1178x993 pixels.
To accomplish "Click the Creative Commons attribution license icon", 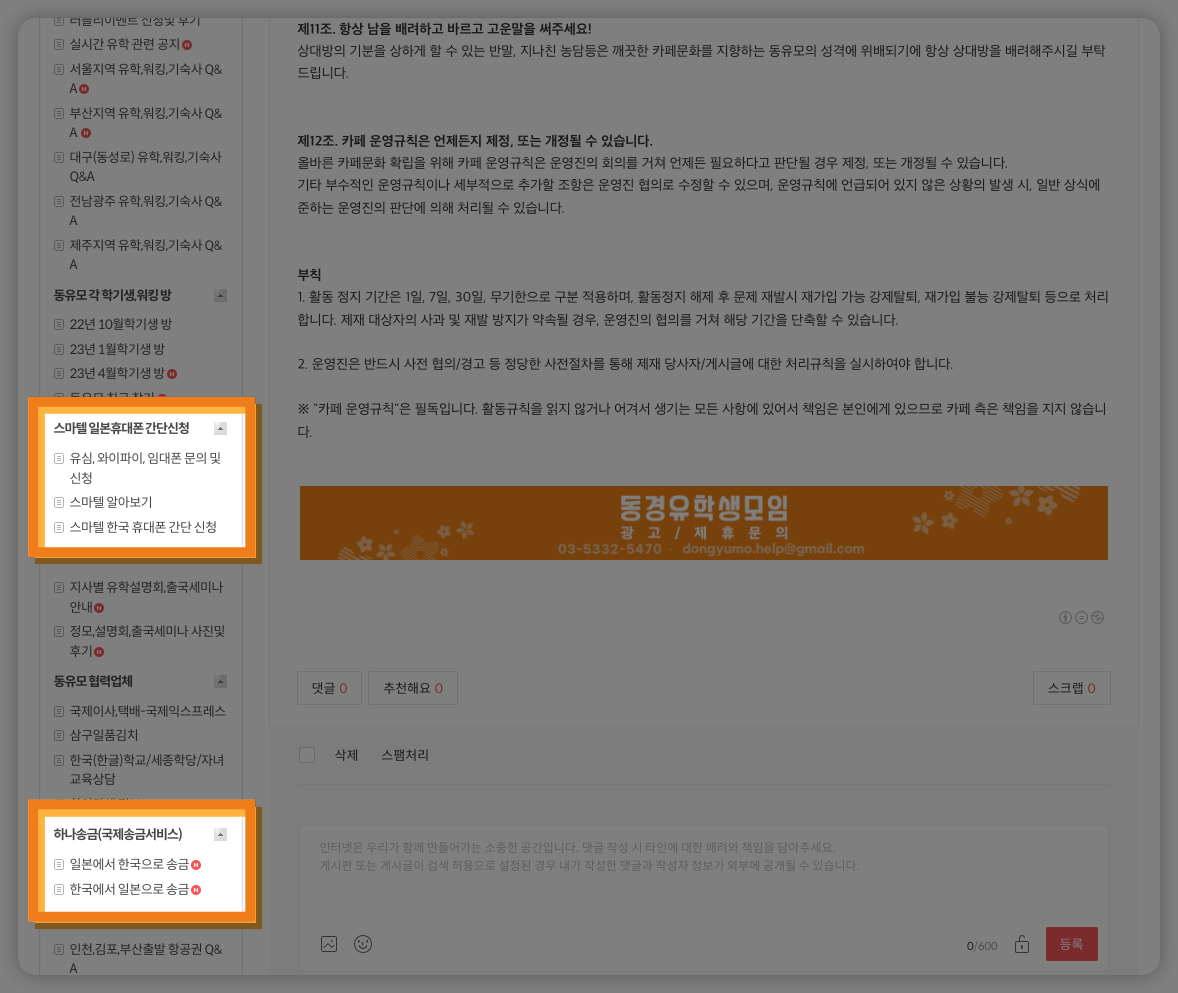I will [1065, 617].
